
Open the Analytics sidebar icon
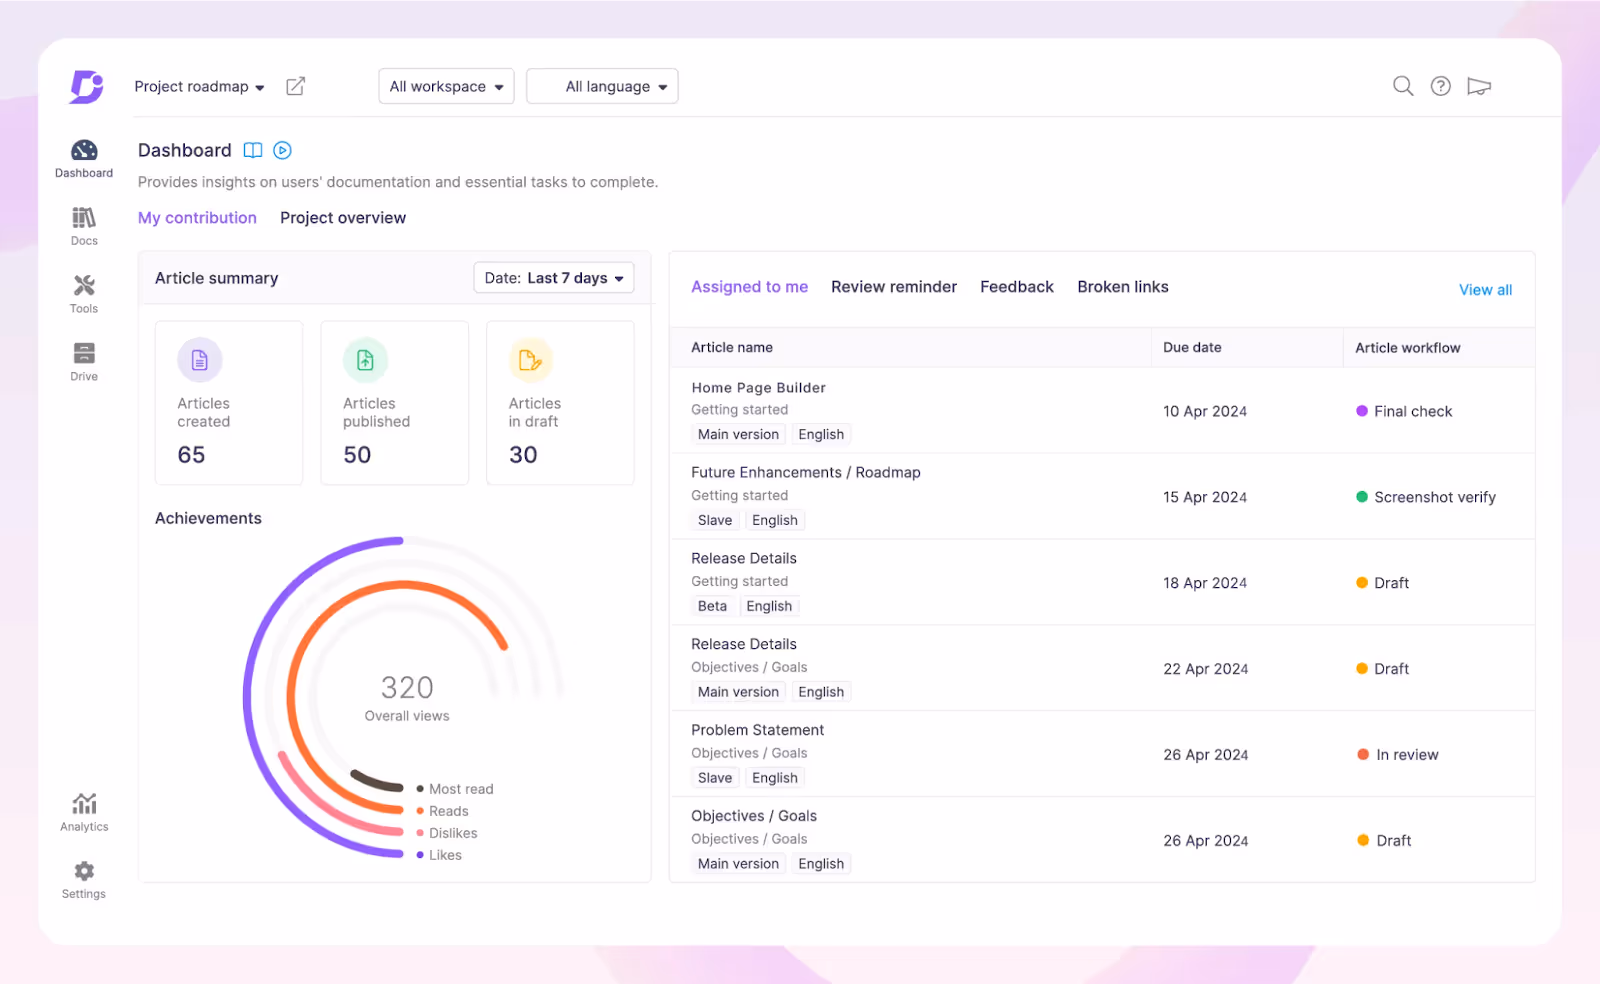tap(84, 812)
